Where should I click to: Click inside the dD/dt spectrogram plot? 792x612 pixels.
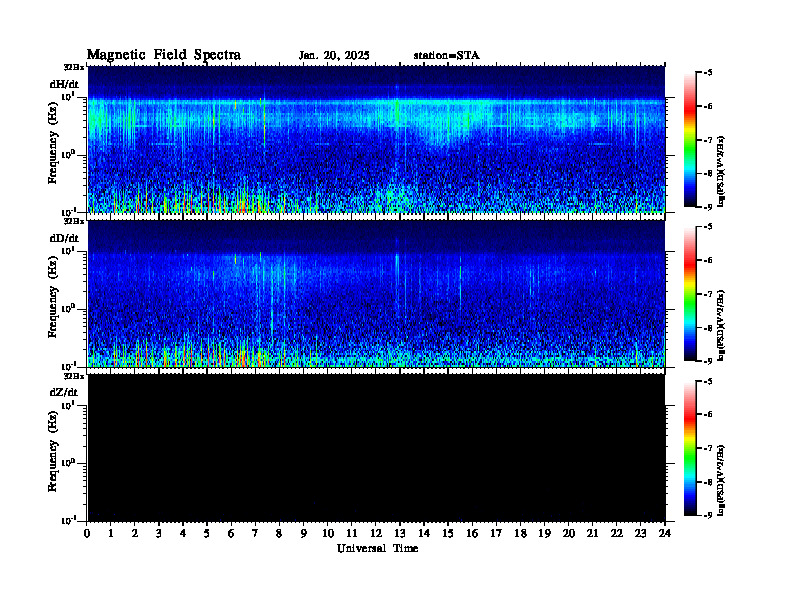(376, 294)
